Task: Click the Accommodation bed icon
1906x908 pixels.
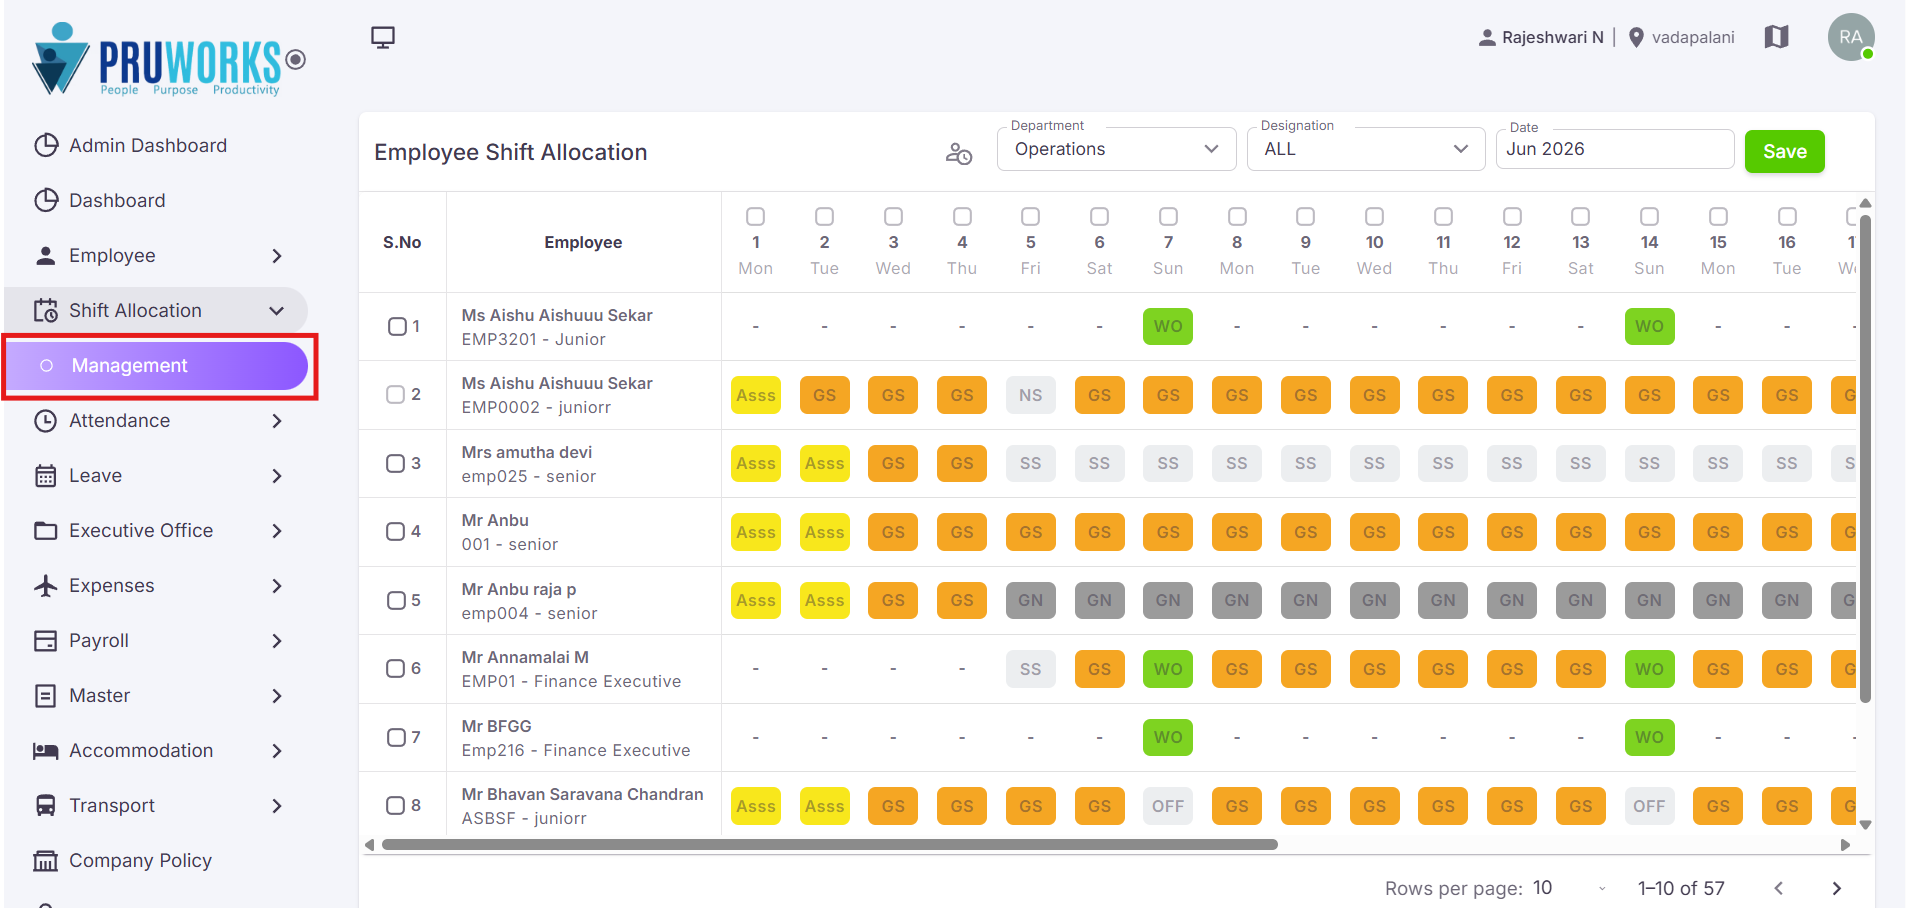Action: pos(46,751)
